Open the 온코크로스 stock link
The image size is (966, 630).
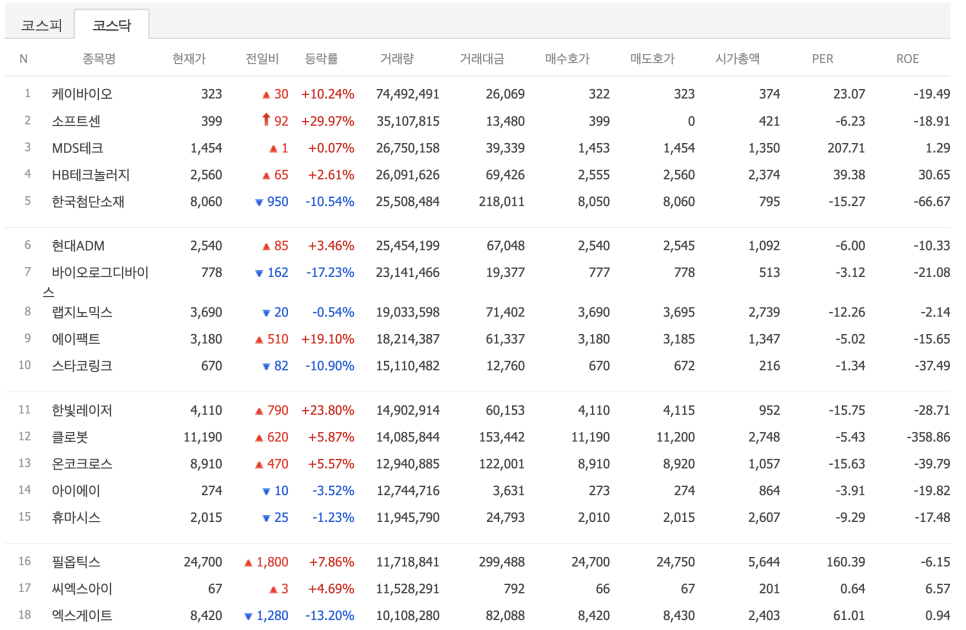coord(82,464)
